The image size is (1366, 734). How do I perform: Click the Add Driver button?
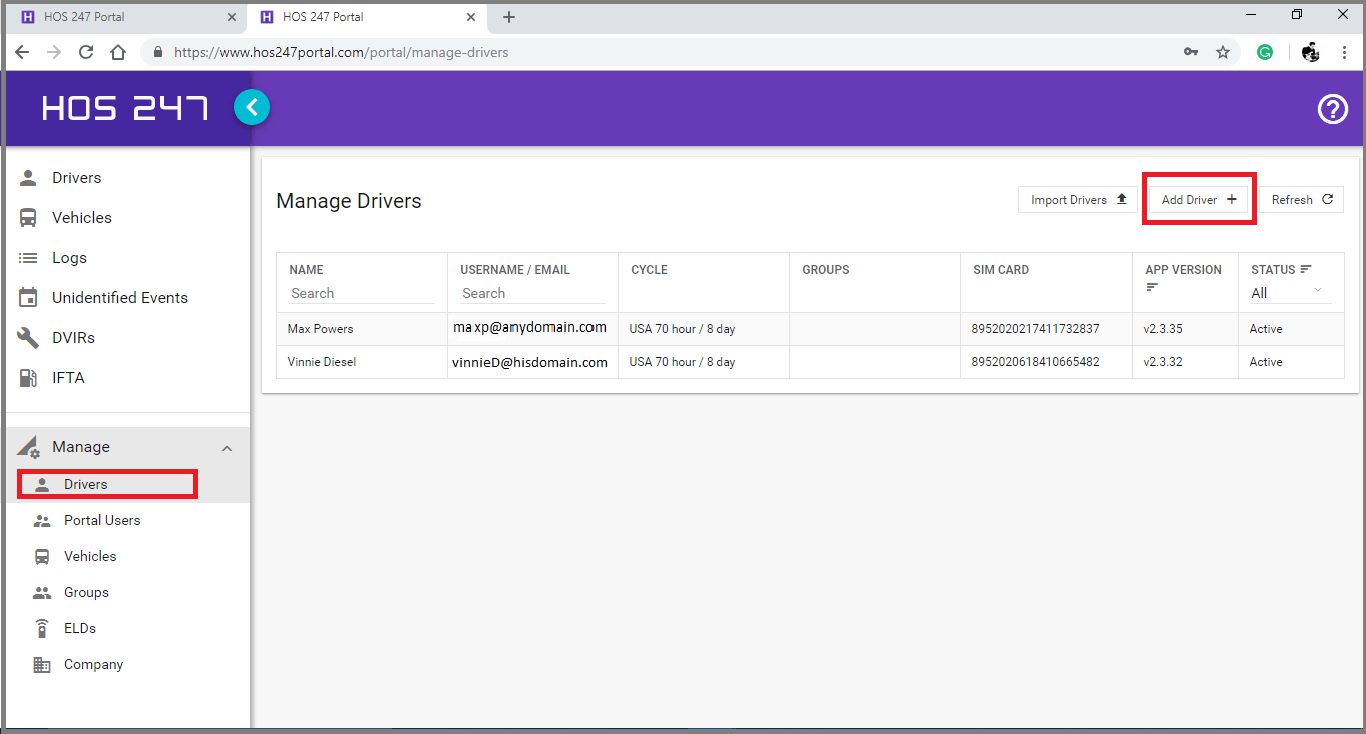click(x=1198, y=199)
